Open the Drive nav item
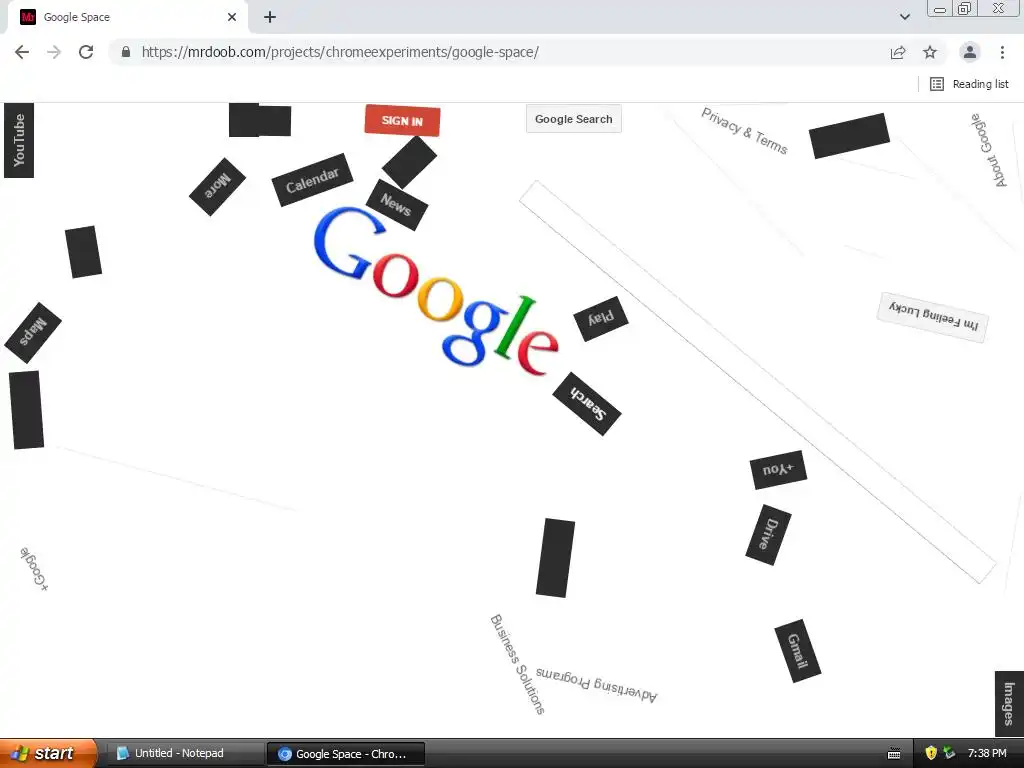 (x=769, y=535)
